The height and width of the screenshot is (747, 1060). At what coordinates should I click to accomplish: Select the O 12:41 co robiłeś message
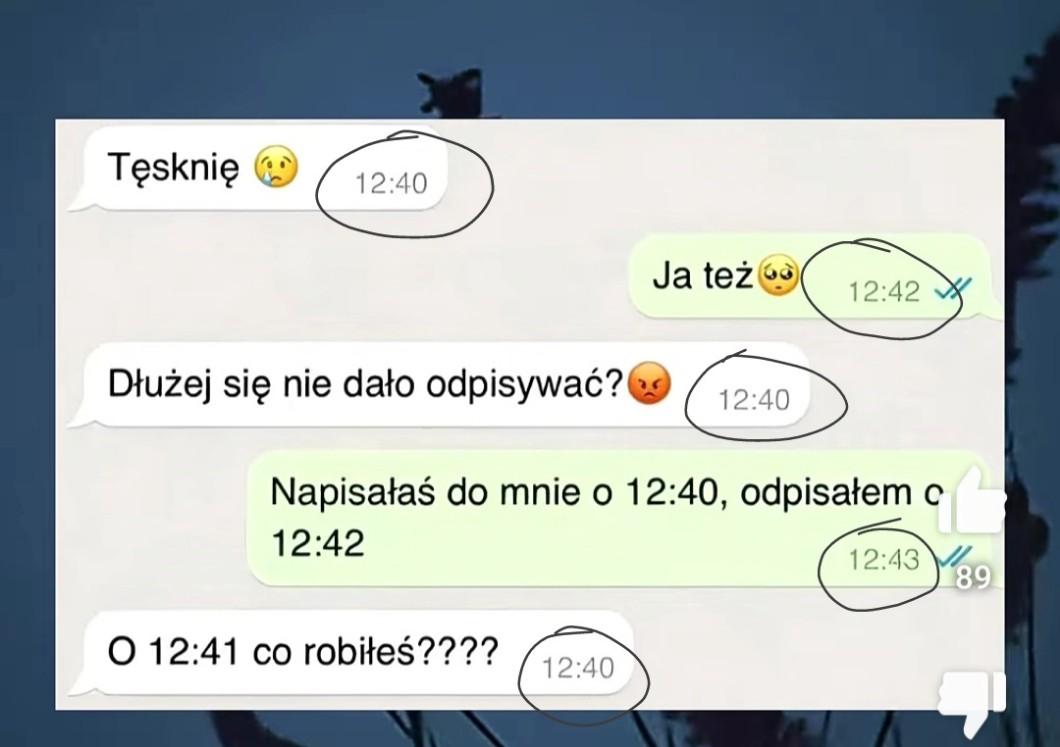pyautogui.click(x=352, y=652)
